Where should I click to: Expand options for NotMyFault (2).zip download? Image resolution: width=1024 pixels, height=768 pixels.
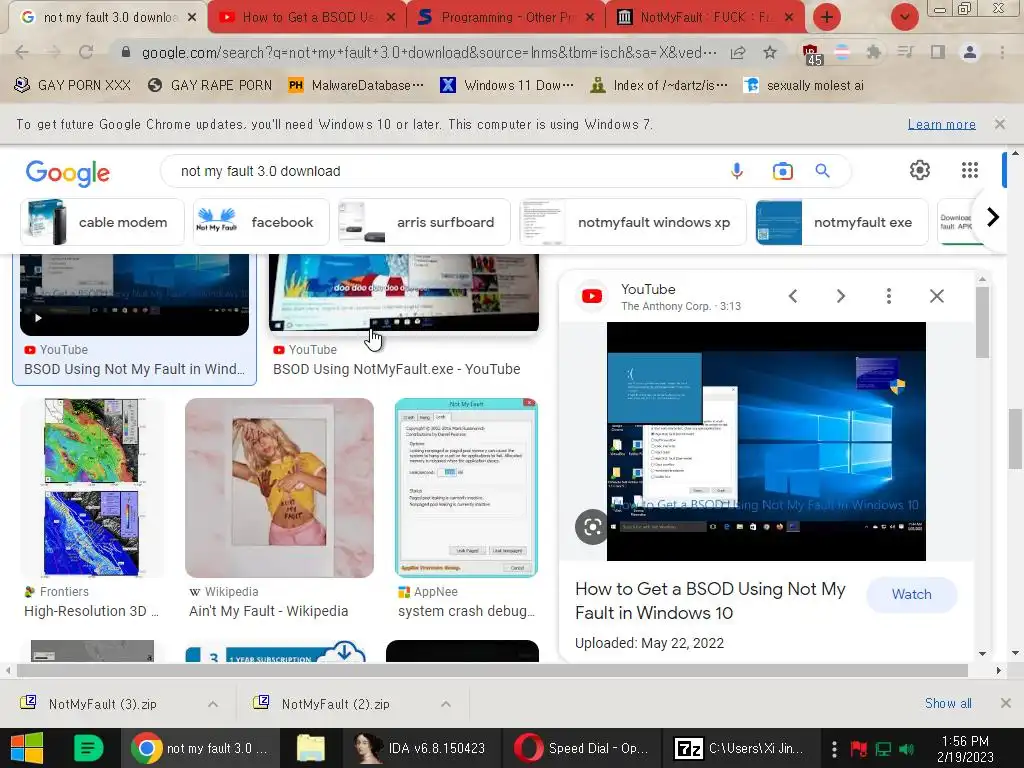[445, 704]
